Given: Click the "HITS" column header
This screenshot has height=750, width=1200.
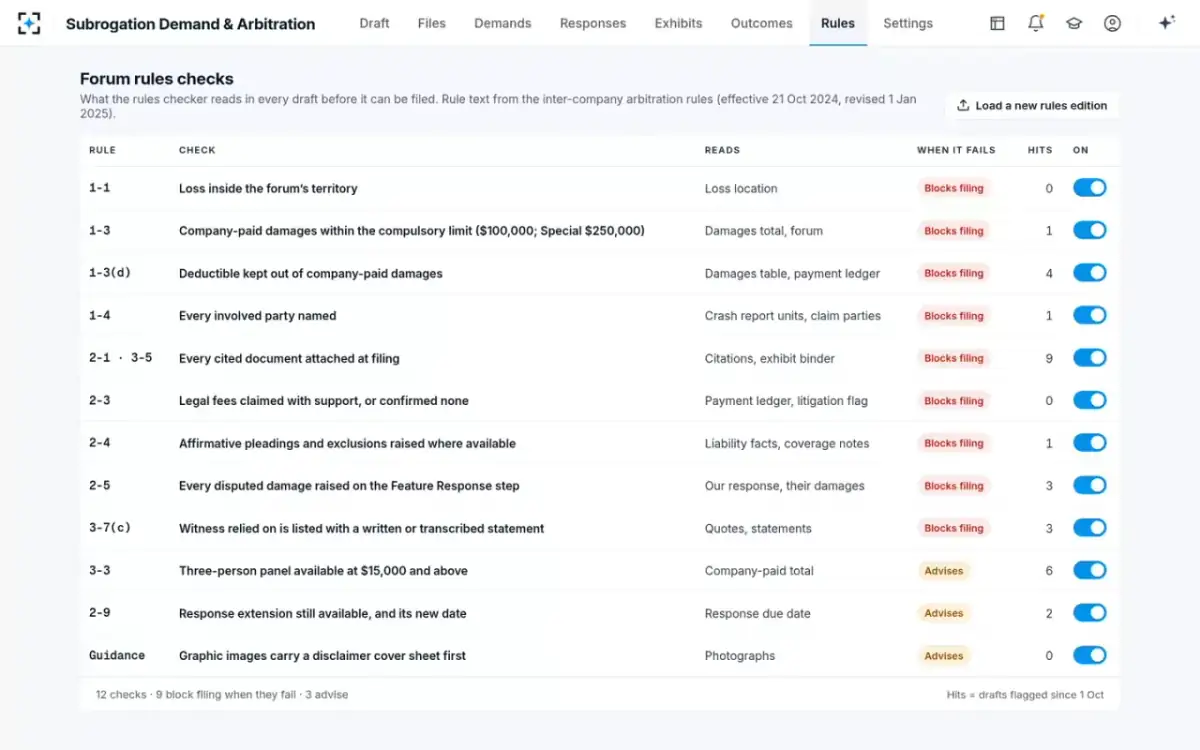Looking at the screenshot, I should (x=1040, y=150).
